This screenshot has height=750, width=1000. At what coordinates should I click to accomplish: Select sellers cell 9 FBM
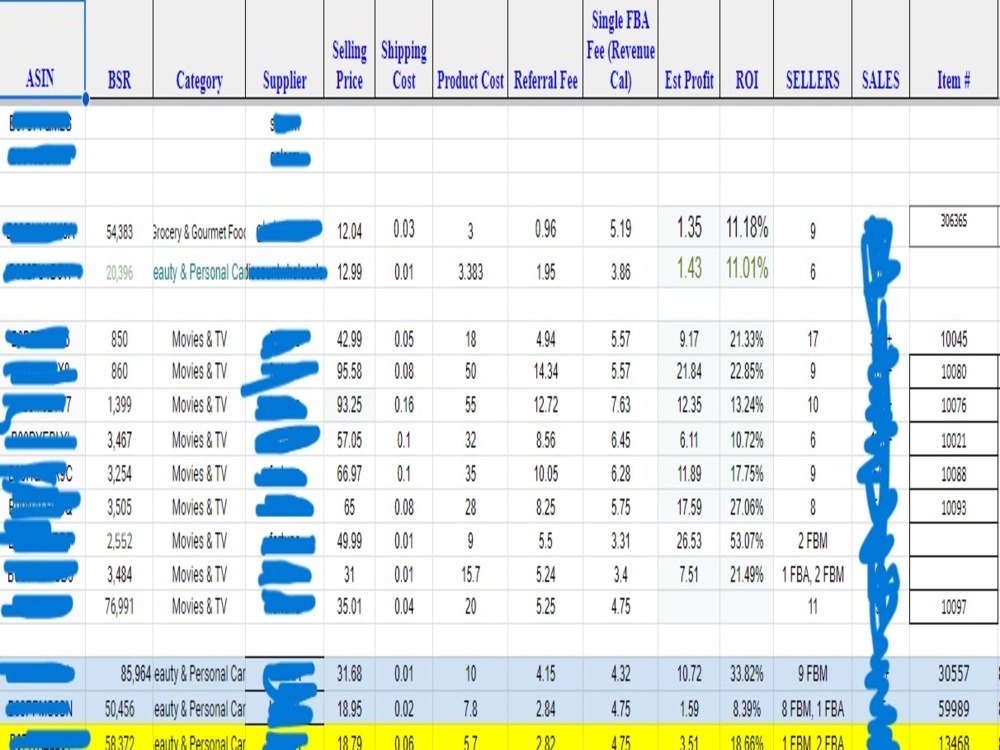[812, 673]
